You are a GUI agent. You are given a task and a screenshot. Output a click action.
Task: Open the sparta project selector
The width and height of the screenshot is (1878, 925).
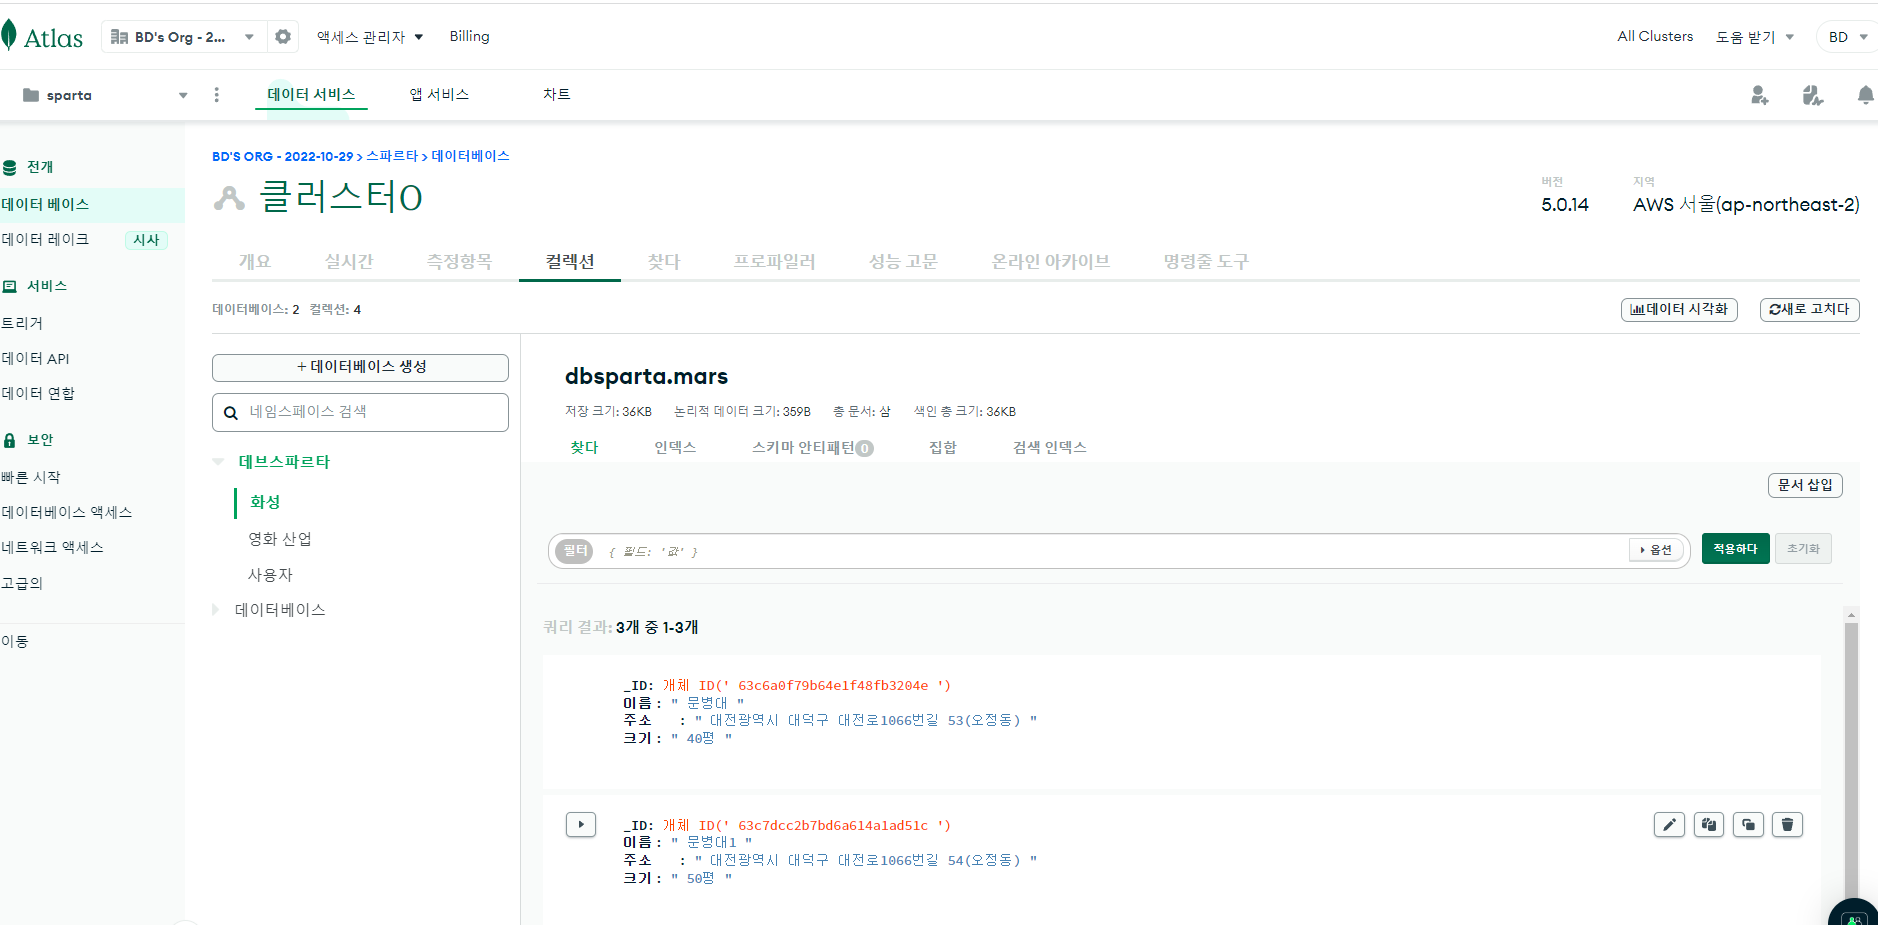(105, 95)
